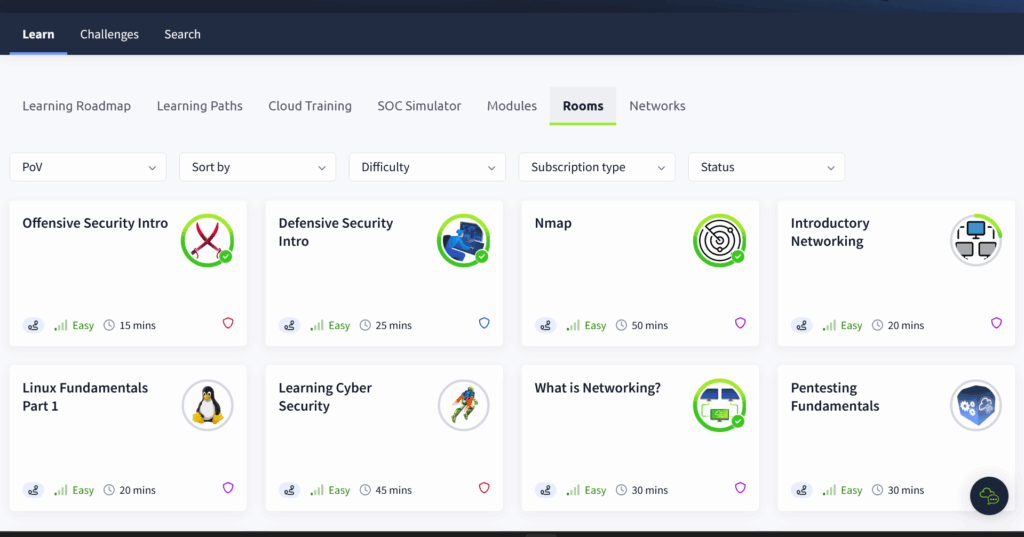Open the Linux Fundamentals Part 1 title

(x=85, y=397)
